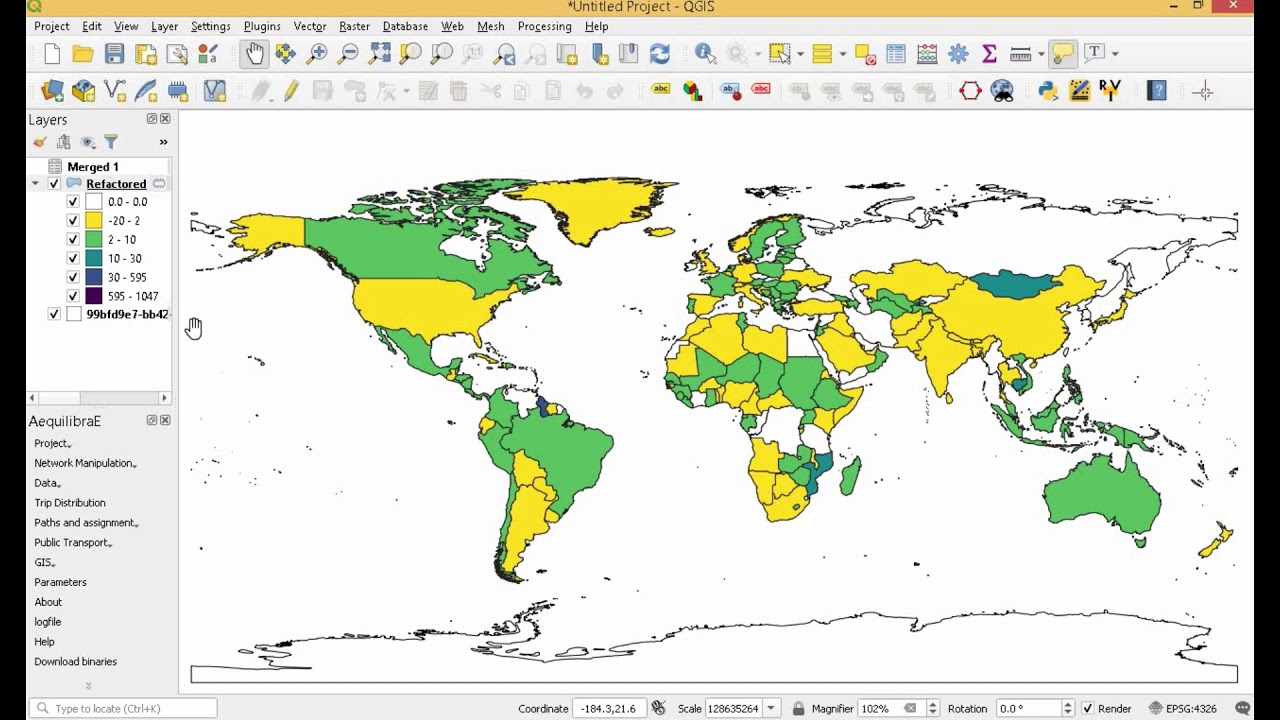This screenshot has width=1280, height=720.
Task: Open the text annotation tool dropdown arrow
Action: (x=1115, y=54)
